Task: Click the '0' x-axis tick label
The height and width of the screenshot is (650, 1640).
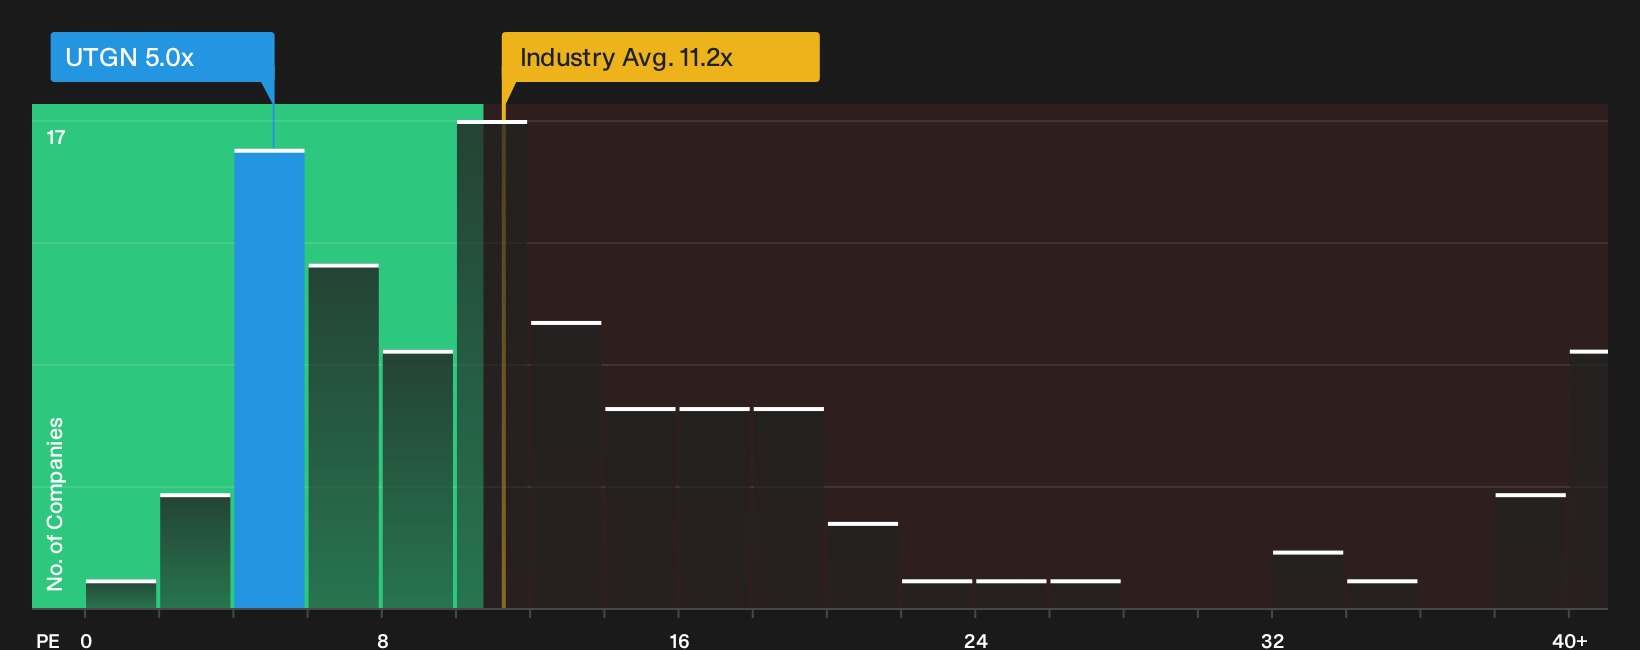Action: click(x=86, y=640)
